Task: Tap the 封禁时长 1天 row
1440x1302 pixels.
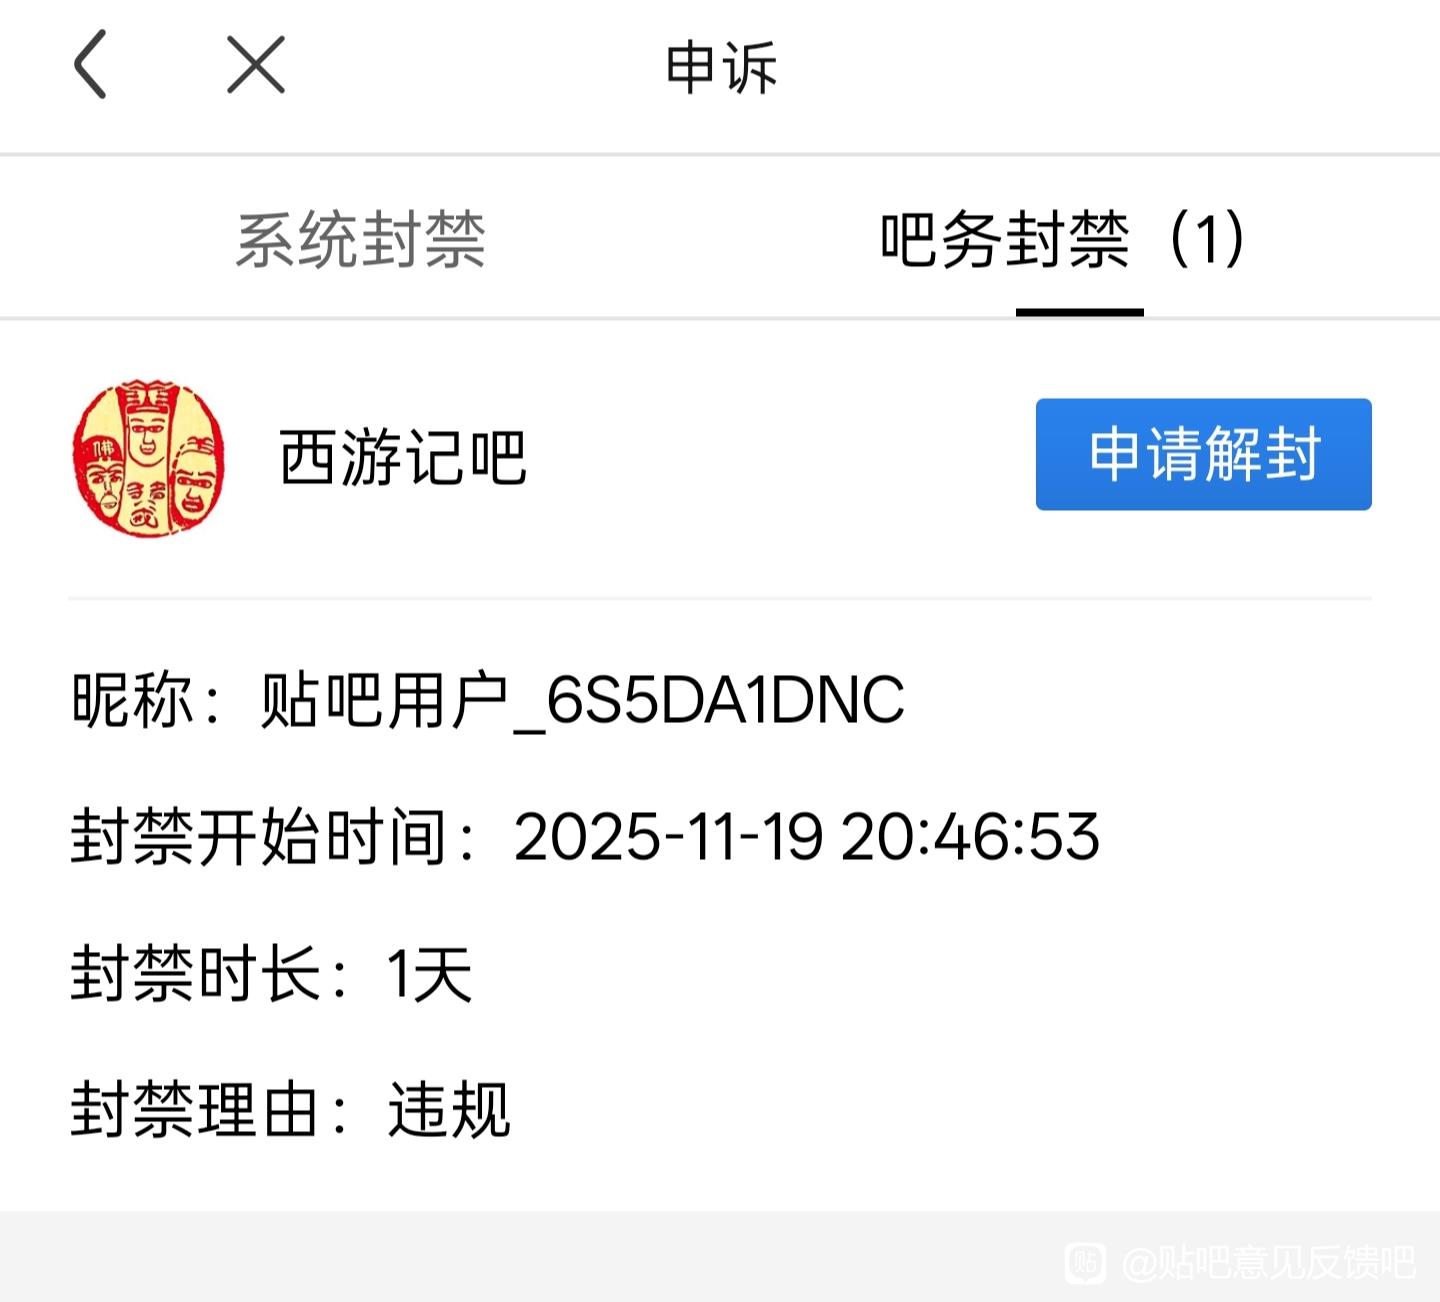Action: (271, 973)
